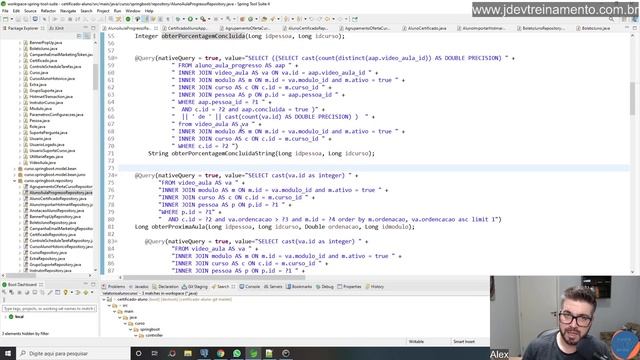Open the New dropdown arrow
Image resolution: width=640 pixels, height=360 pixels.
[x=11, y=19]
